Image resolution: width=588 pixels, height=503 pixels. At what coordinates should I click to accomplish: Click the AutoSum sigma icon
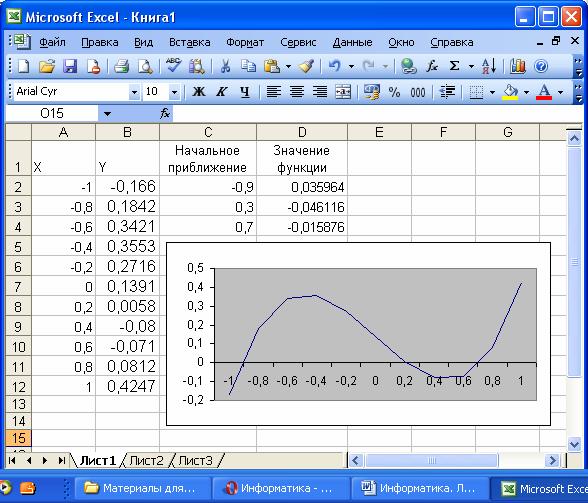pyautogui.click(x=454, y=66)
